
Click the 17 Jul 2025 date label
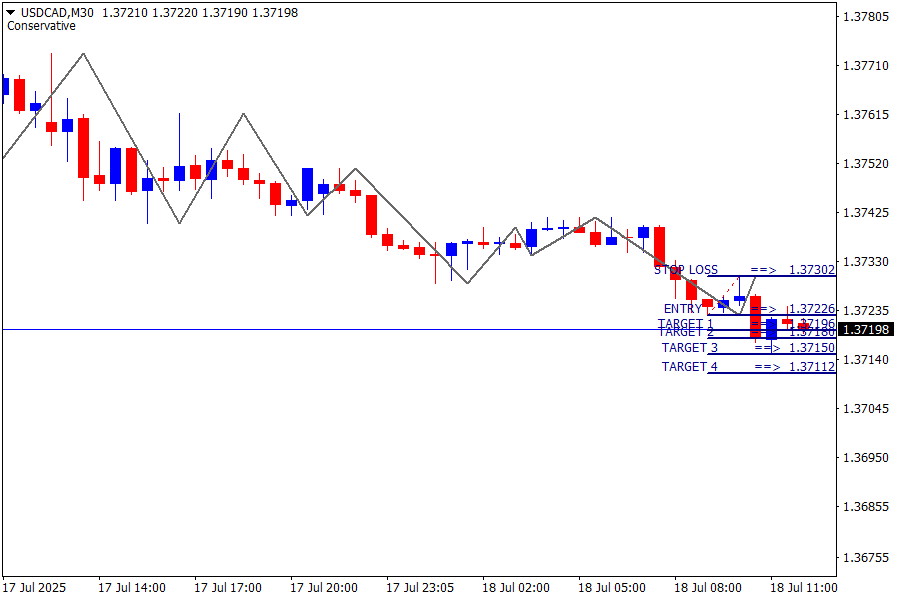pyautogui.click(x=34, y=588)
